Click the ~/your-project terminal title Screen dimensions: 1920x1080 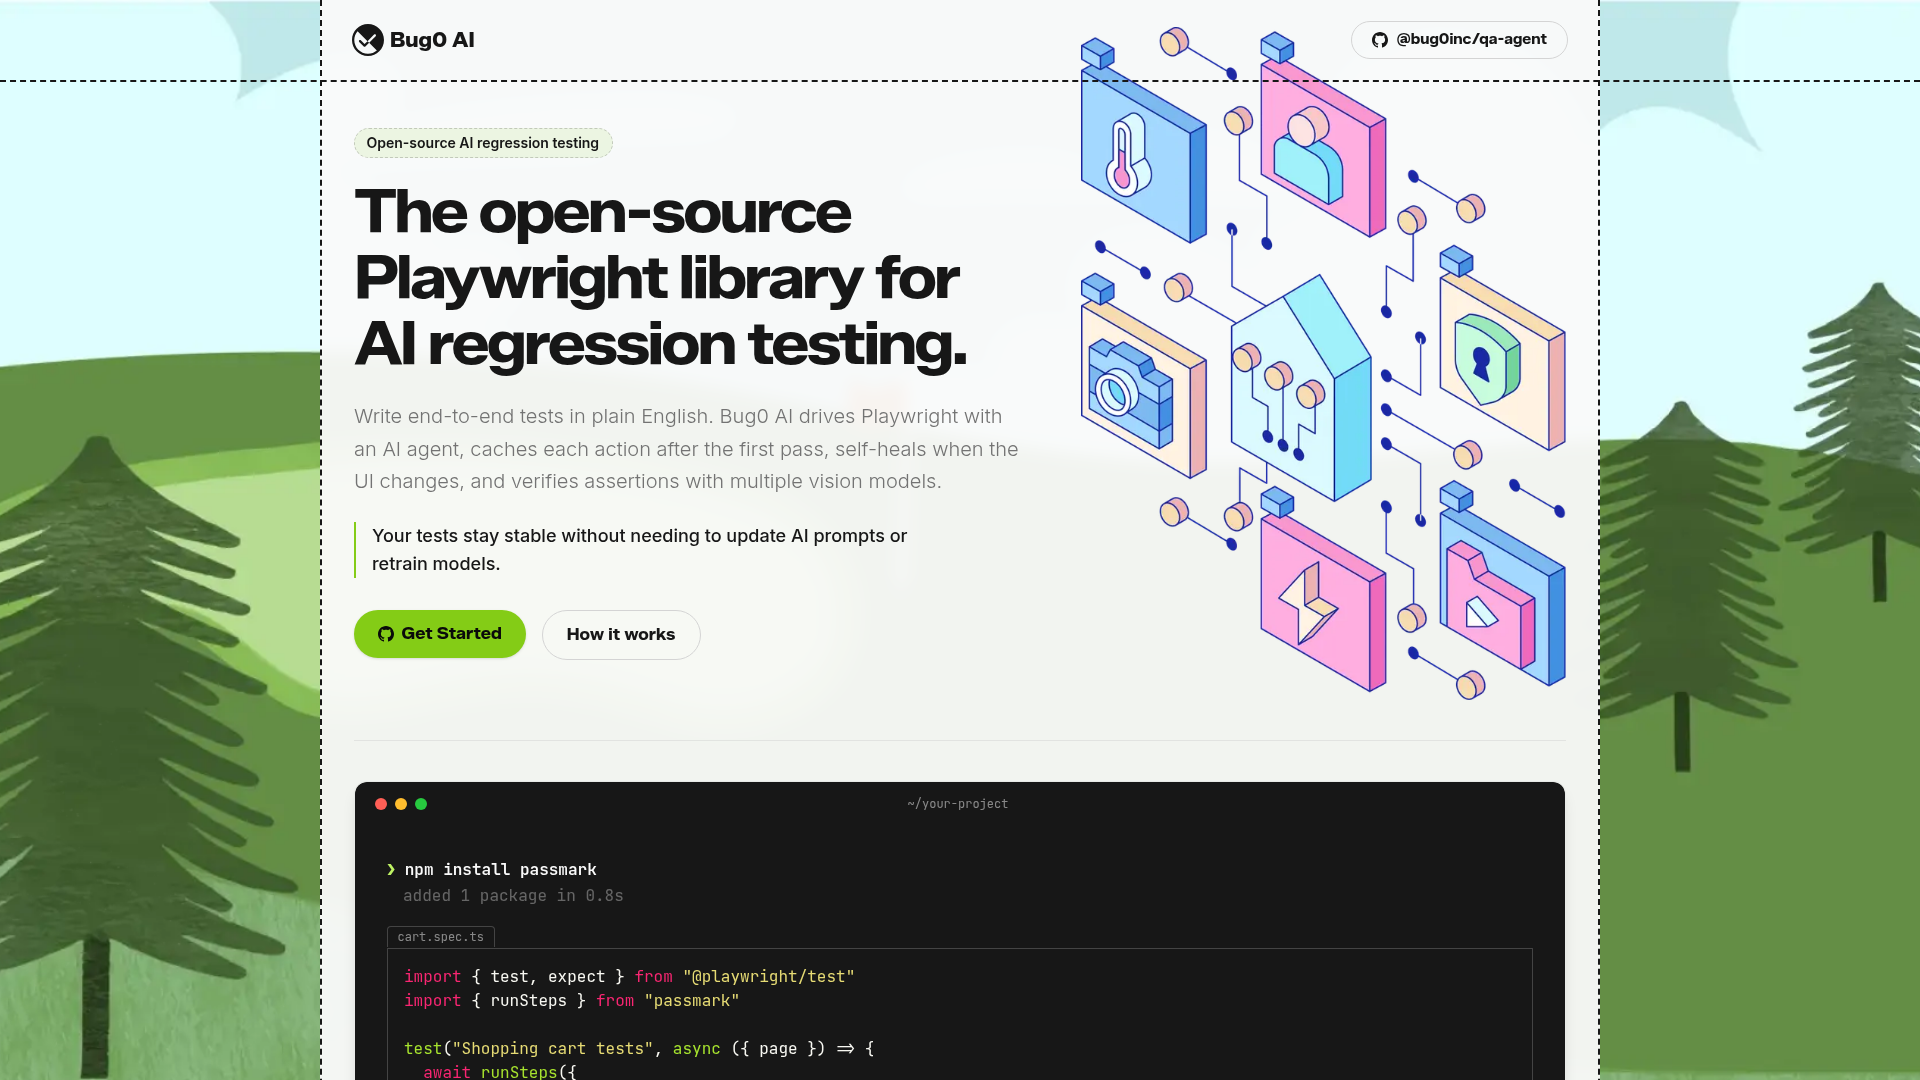(958, 804)
